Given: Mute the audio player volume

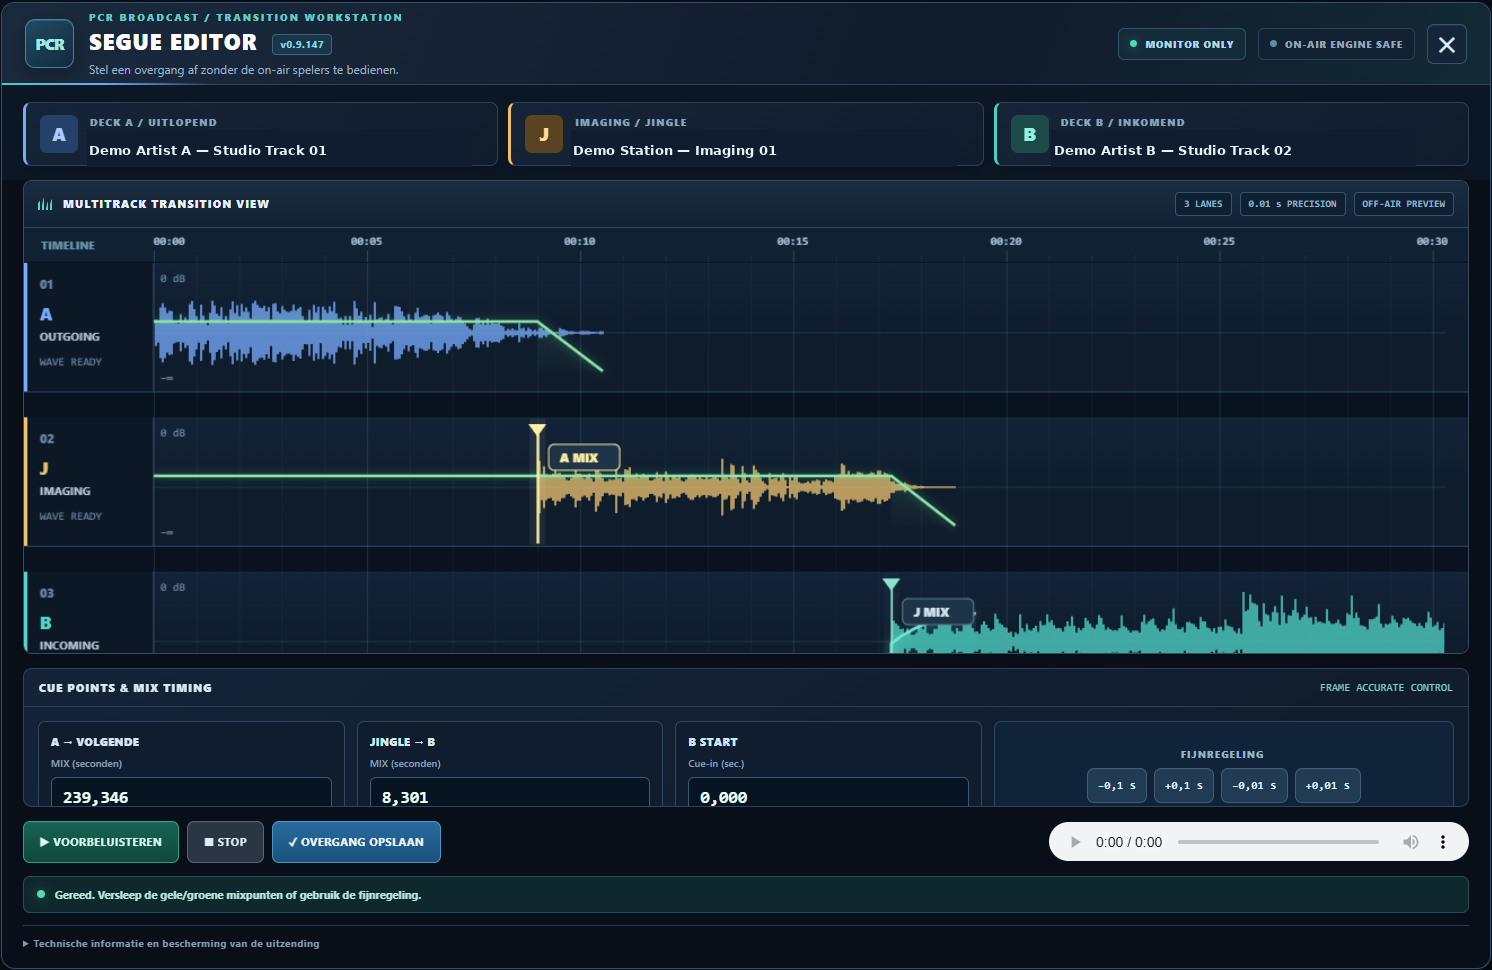Looking at the screenshot, I should pyautogui.click(x=1410, y=842).
